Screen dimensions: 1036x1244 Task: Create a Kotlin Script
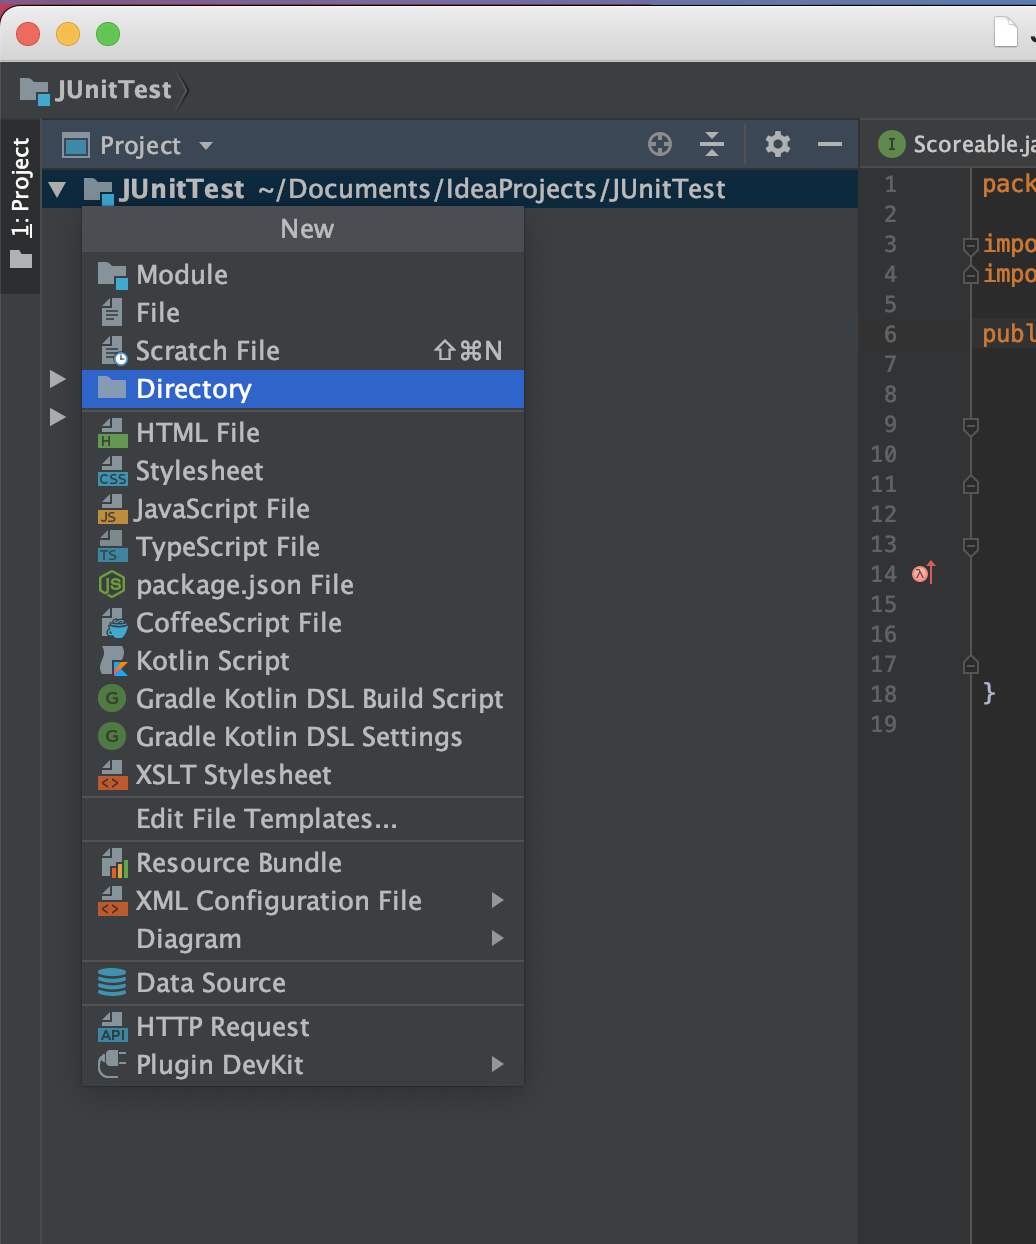pyautogui.click(x=302, y=661)
